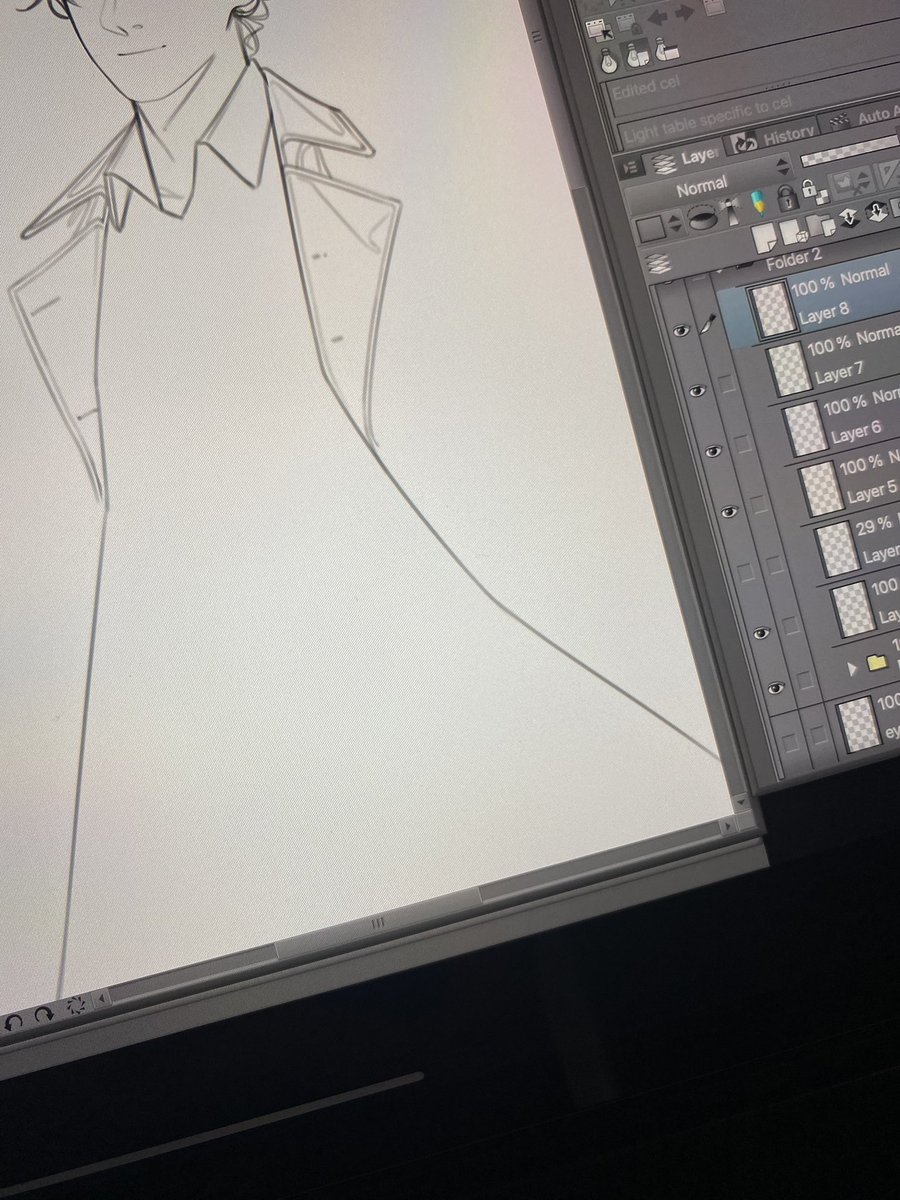
Task: Click the Transfer to Lower Layer icon
Action: click(x=848, y=217)
